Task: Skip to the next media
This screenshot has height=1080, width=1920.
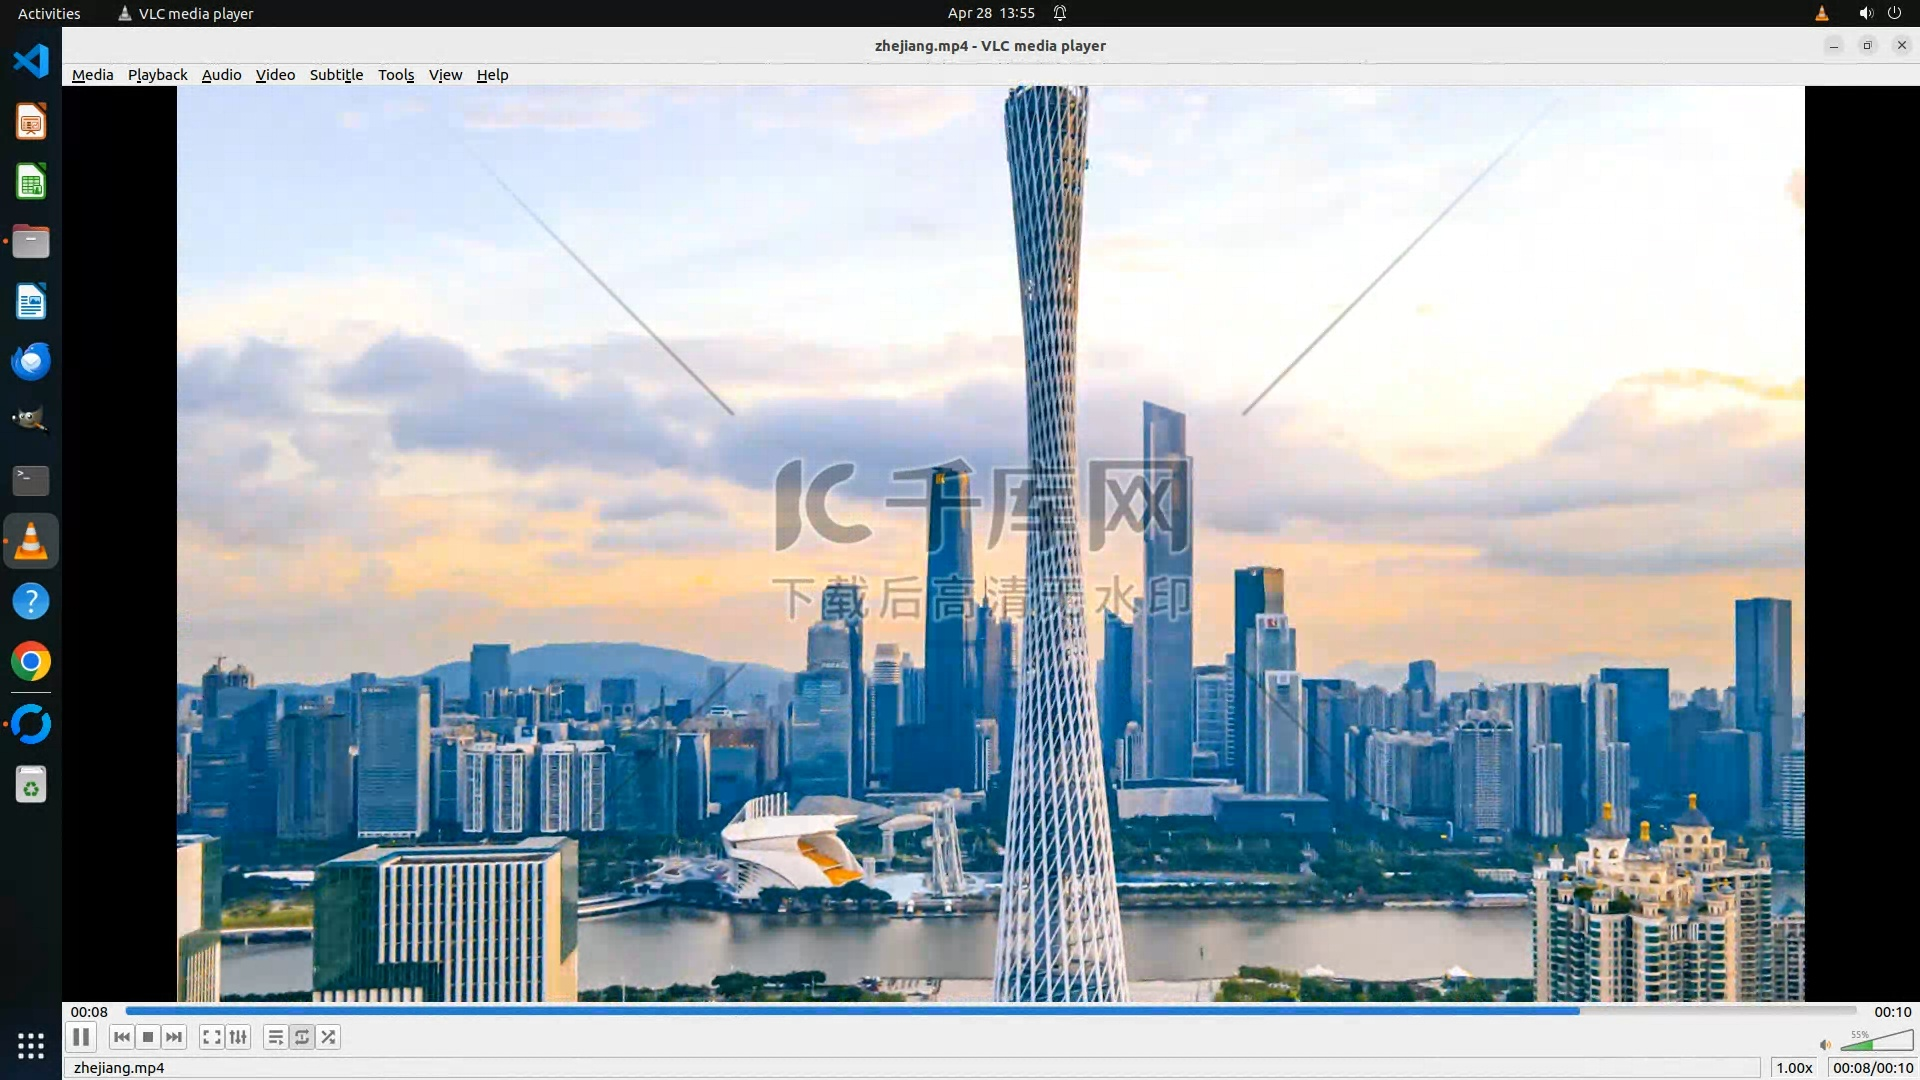Action: tap(174, 1037)
